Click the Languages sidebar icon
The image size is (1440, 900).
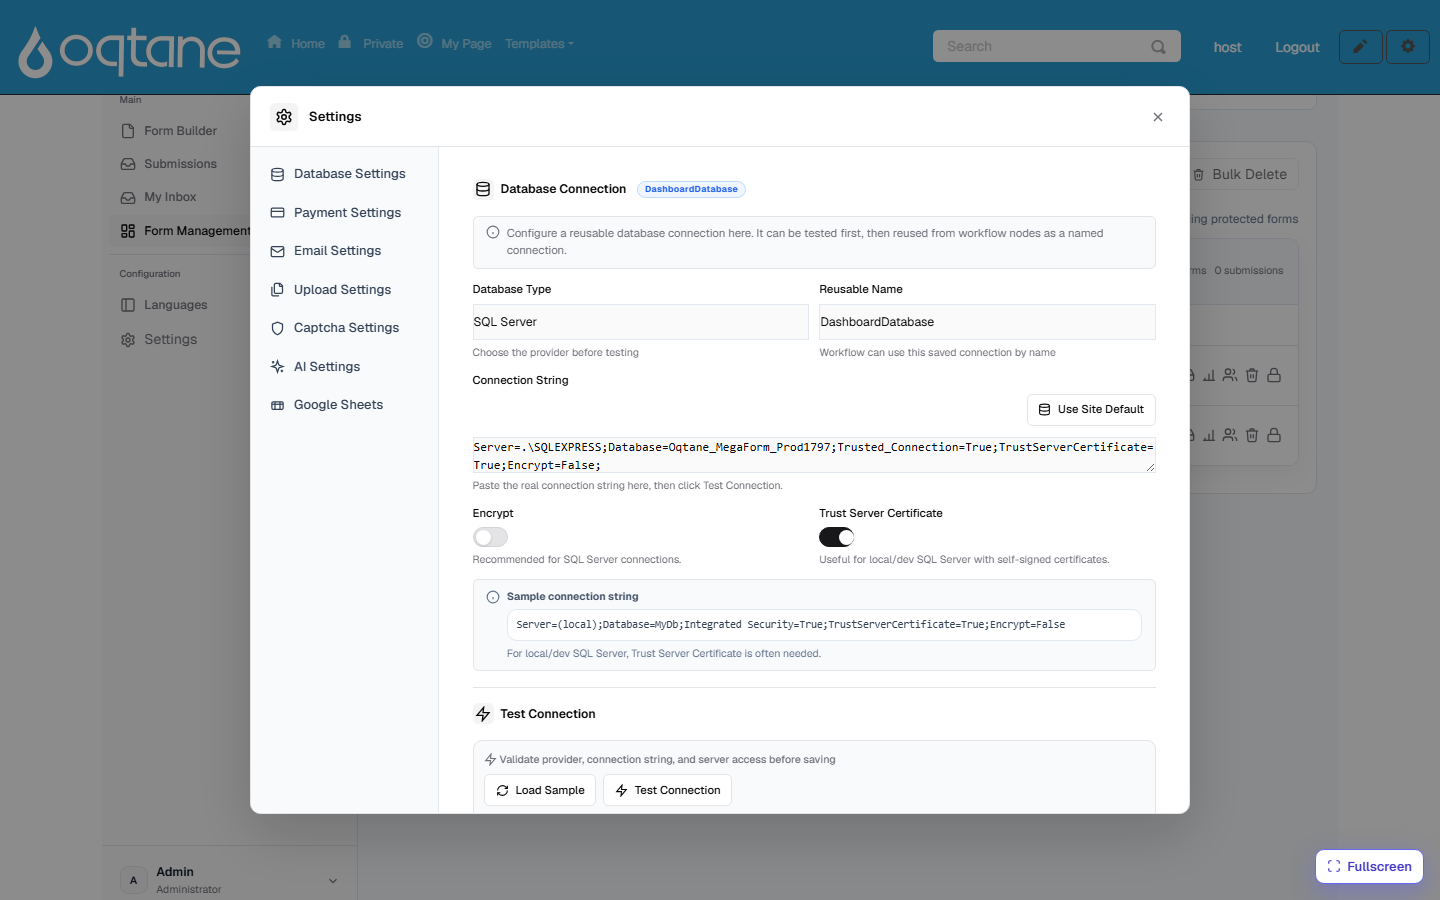[128, 305]
